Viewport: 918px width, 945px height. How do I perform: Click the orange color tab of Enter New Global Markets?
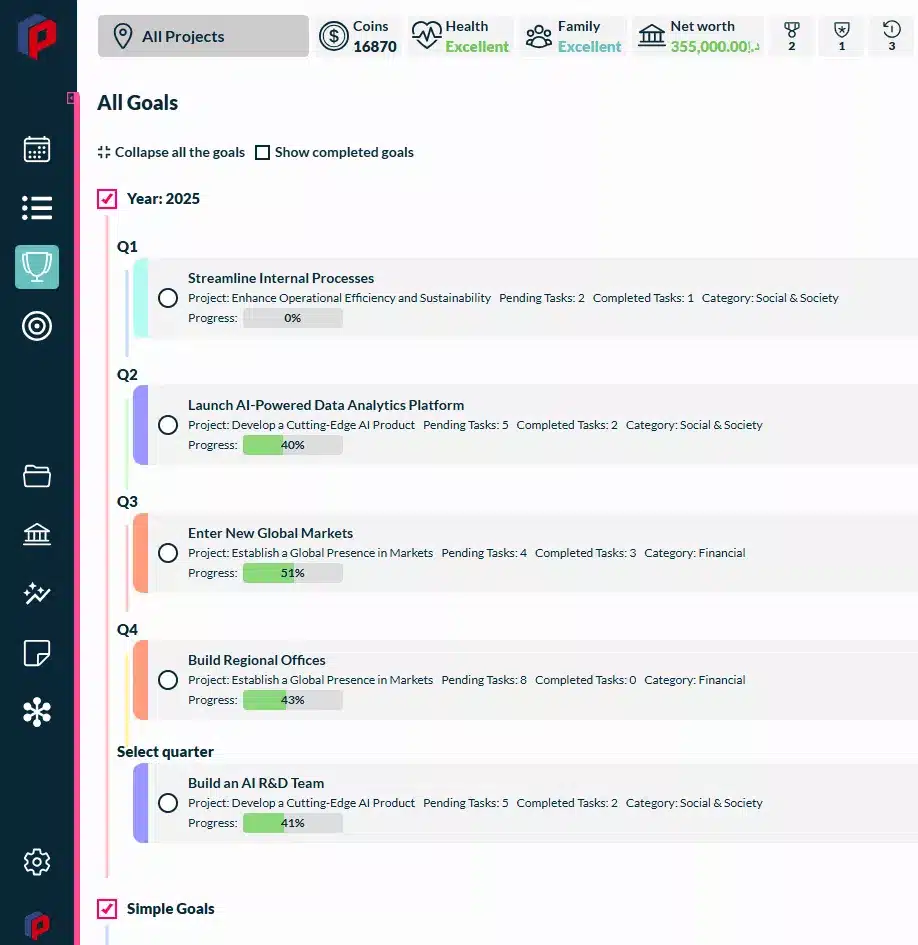[x=140, y=553]
